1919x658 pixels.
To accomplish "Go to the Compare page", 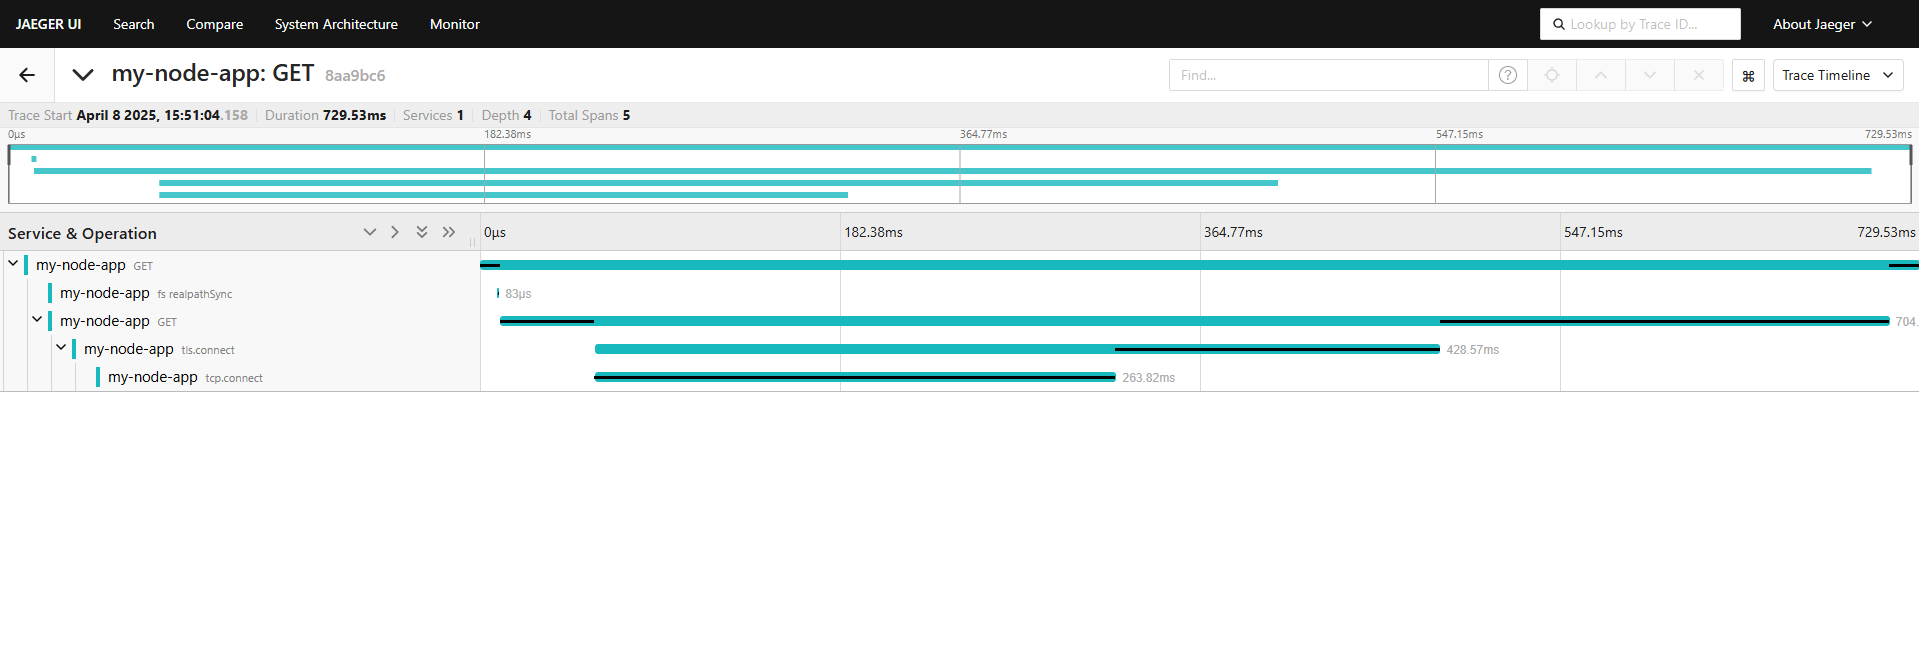I will point(214,24).
